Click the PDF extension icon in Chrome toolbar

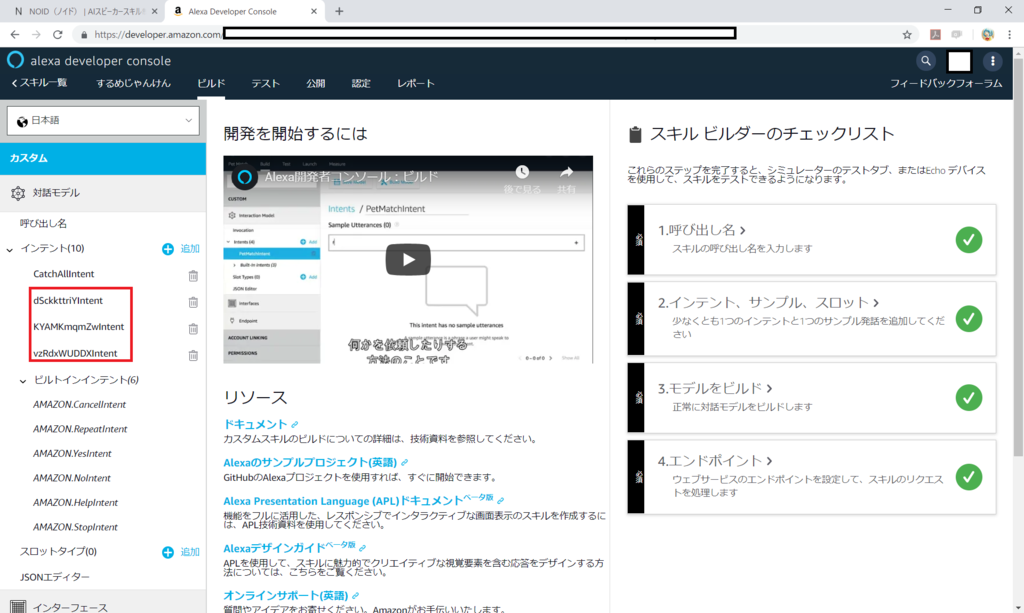tap(935, 35)
